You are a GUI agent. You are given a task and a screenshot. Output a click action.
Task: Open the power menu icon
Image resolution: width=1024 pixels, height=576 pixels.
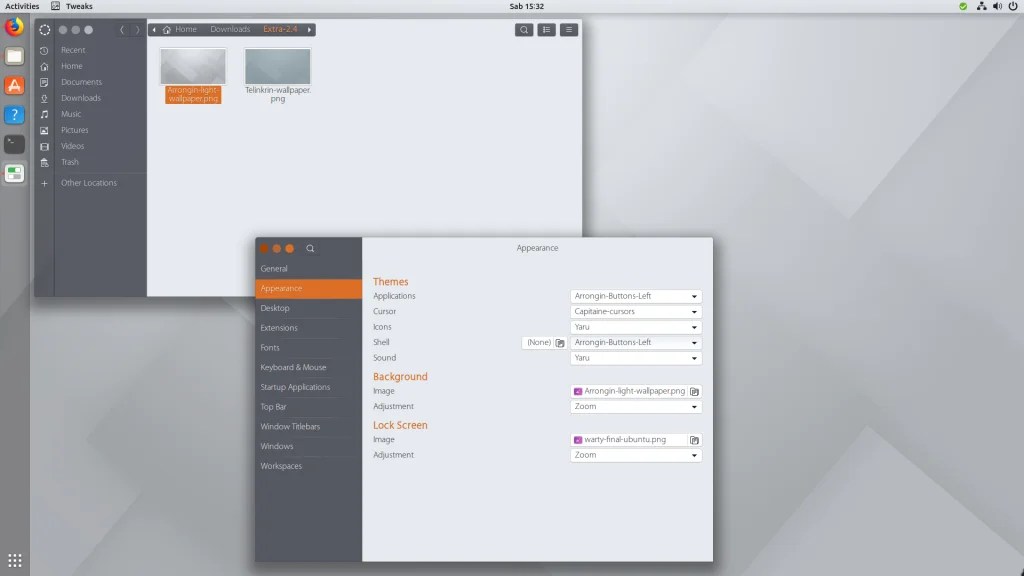[x=1013, y=6]
